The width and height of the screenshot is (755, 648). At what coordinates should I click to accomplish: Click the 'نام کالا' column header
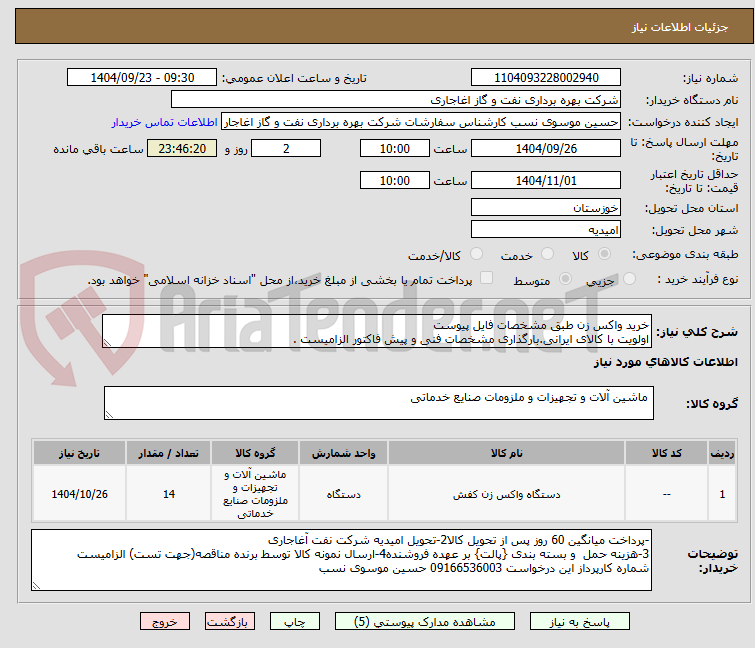pos(507,453)
